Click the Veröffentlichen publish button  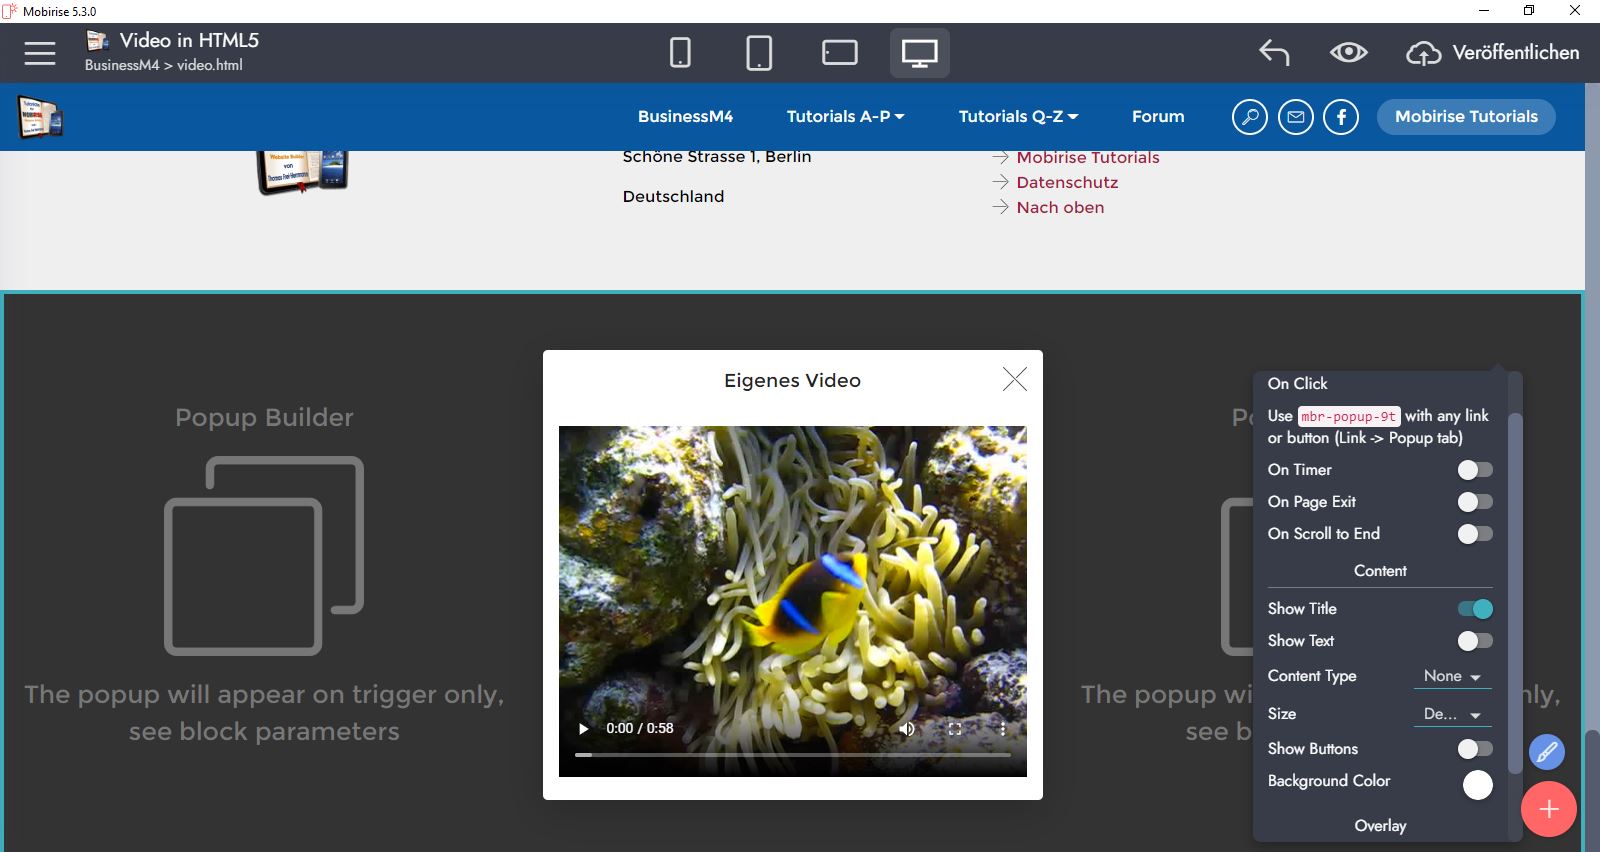[1493, 53]
